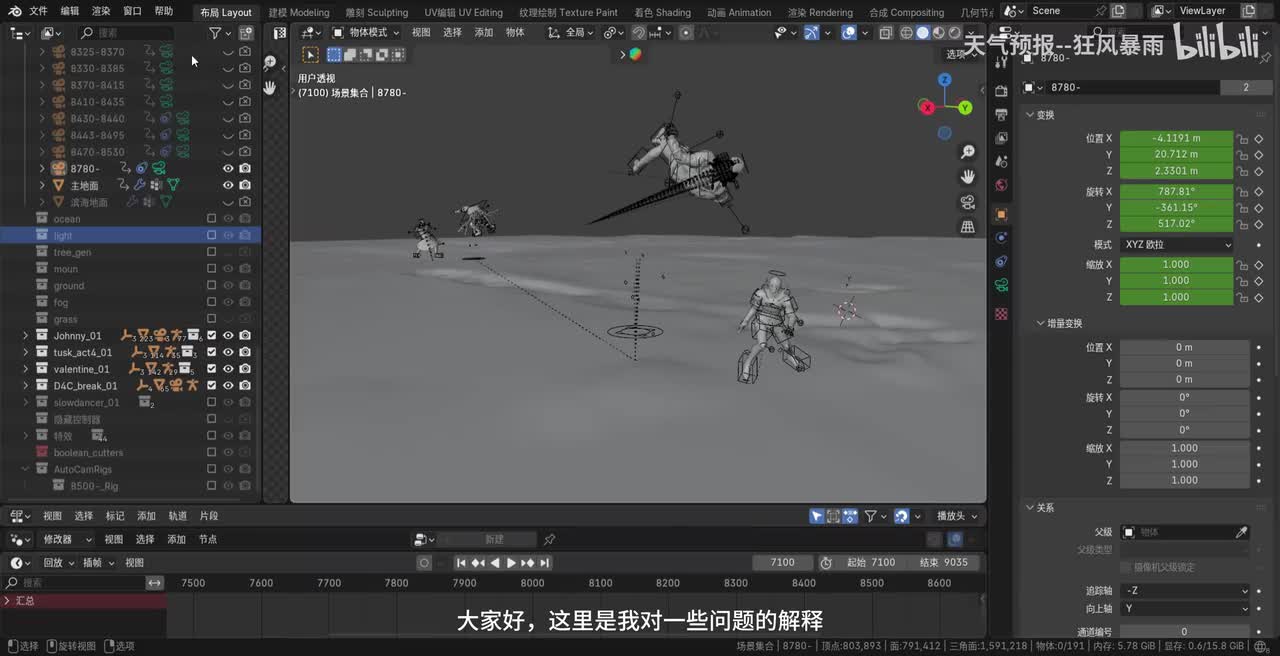Expand the Johnny_01 collection
This screenshot has width=1280, height=656.
(x=26, y=335)
